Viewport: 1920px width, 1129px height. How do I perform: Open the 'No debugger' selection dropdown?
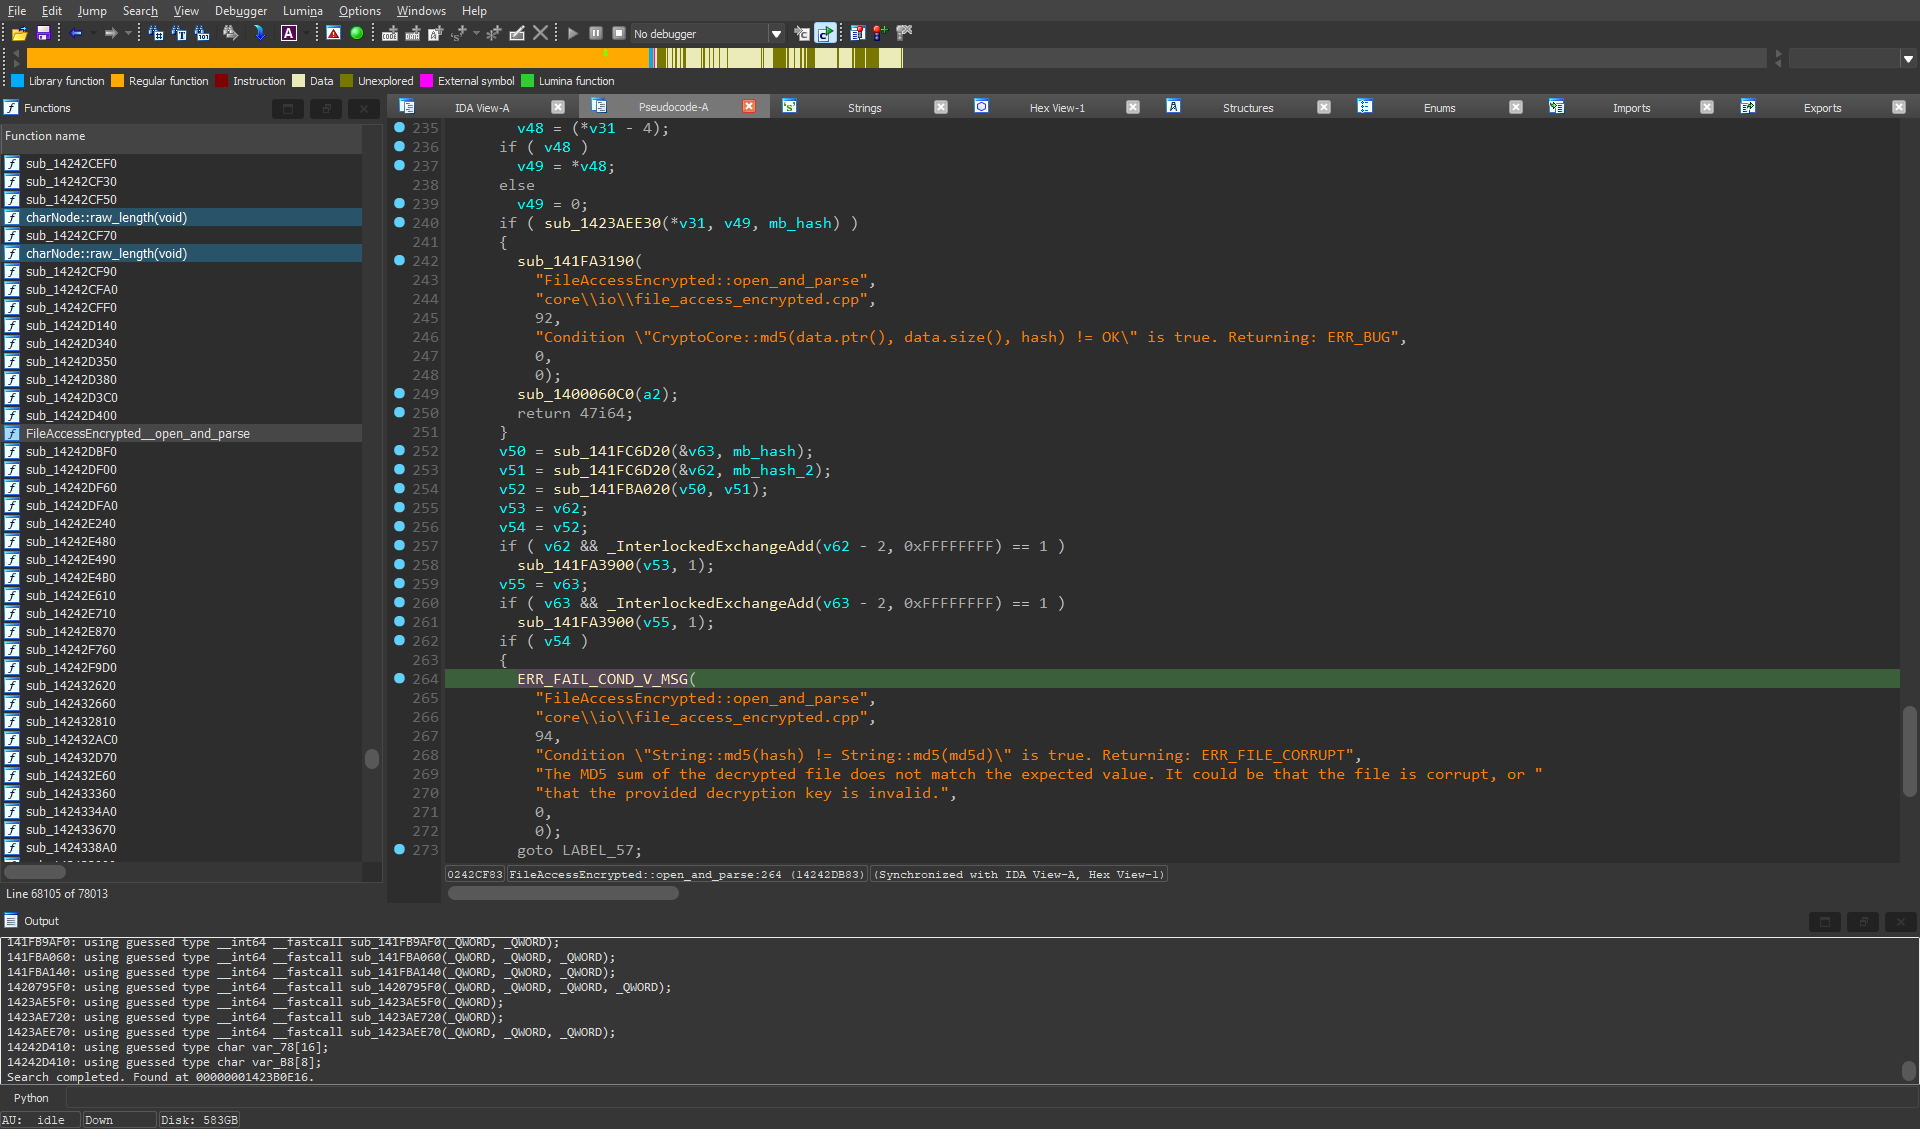776,34
